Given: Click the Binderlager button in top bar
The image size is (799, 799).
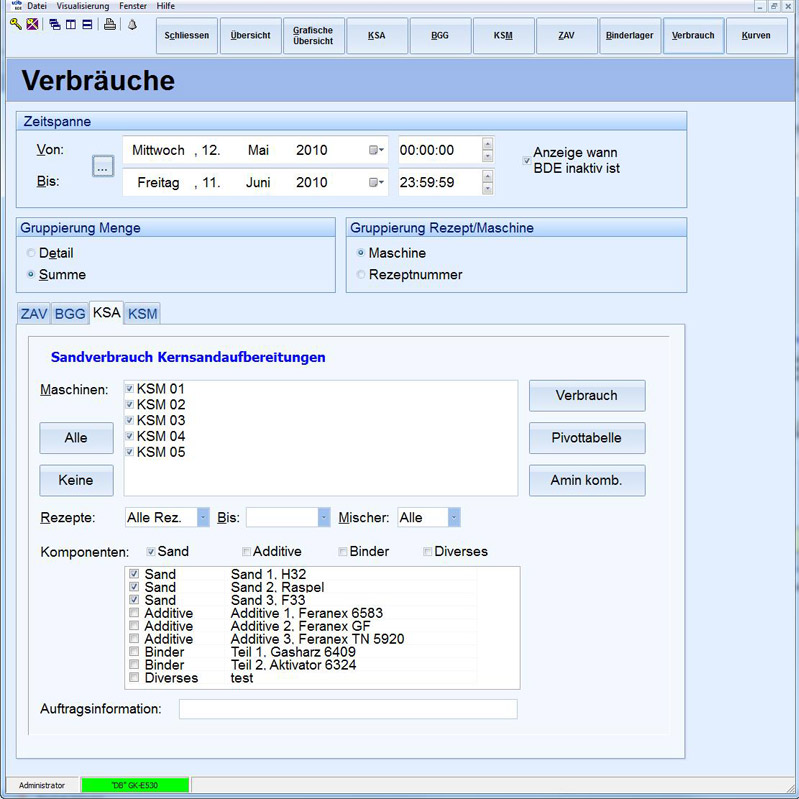Looking at the screenshot, I should click(629, 36).
